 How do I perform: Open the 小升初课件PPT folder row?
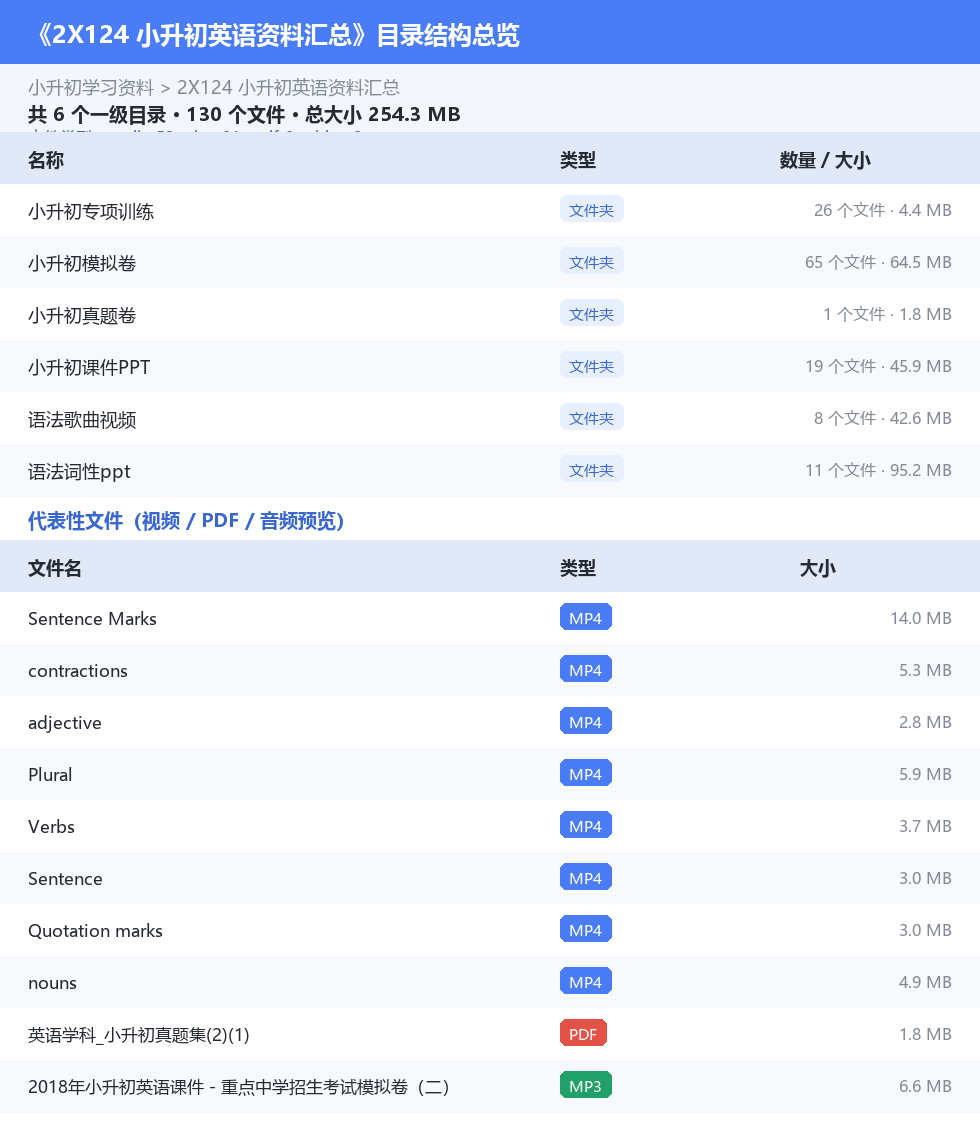pyautogui.click(x=490, y=366)
